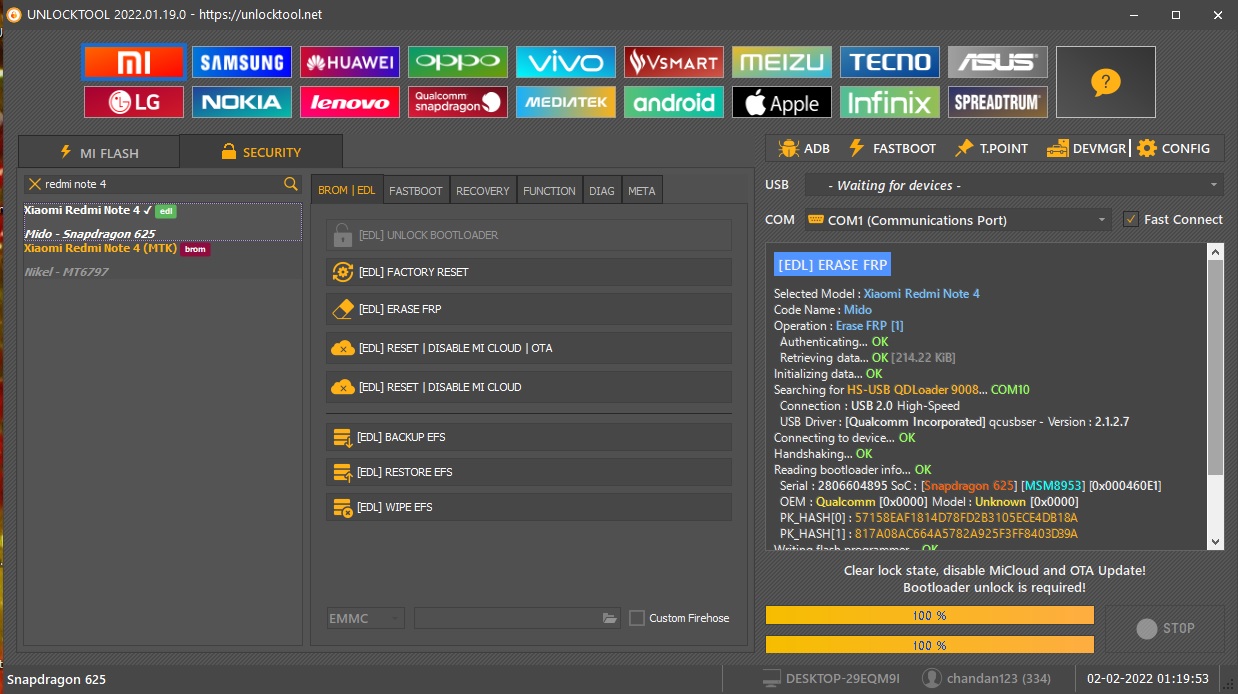
Task: Click the lower 100% progress bar
Action: (x=930, y=645)
